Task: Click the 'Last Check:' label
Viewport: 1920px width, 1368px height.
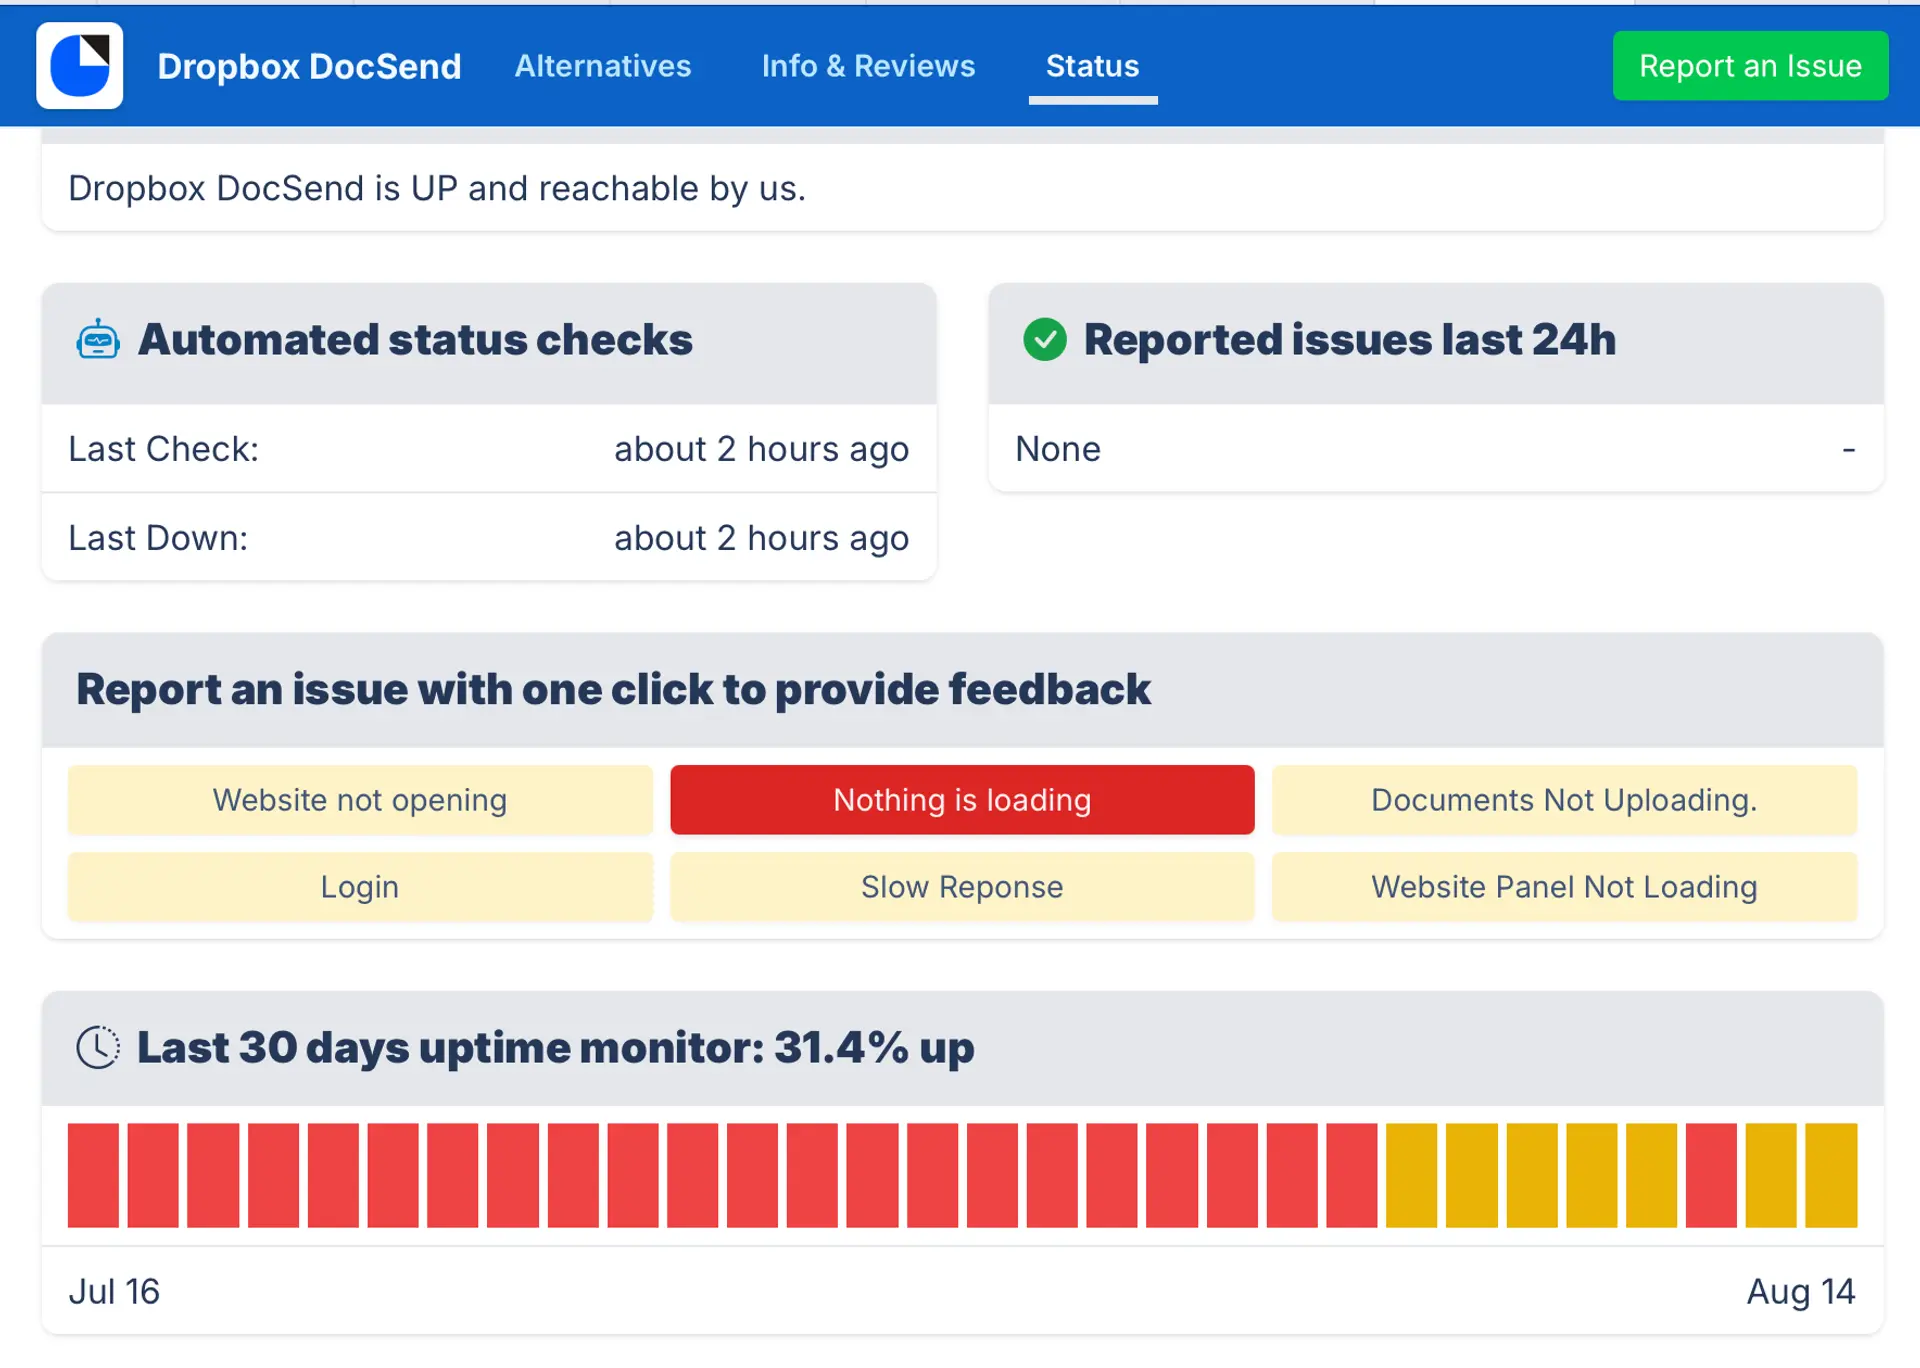Action: tap(163, 449)
